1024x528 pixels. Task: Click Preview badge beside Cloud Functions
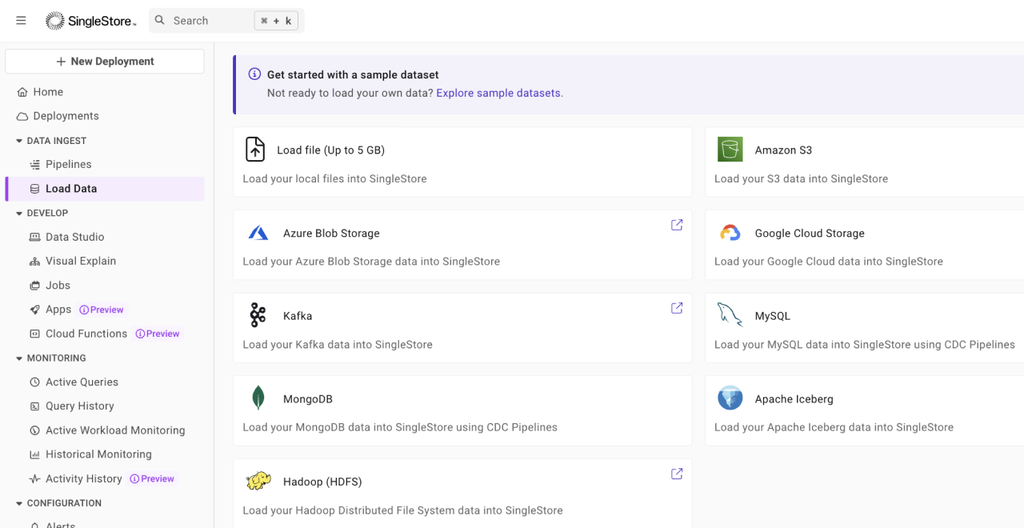tap(157, 334)
